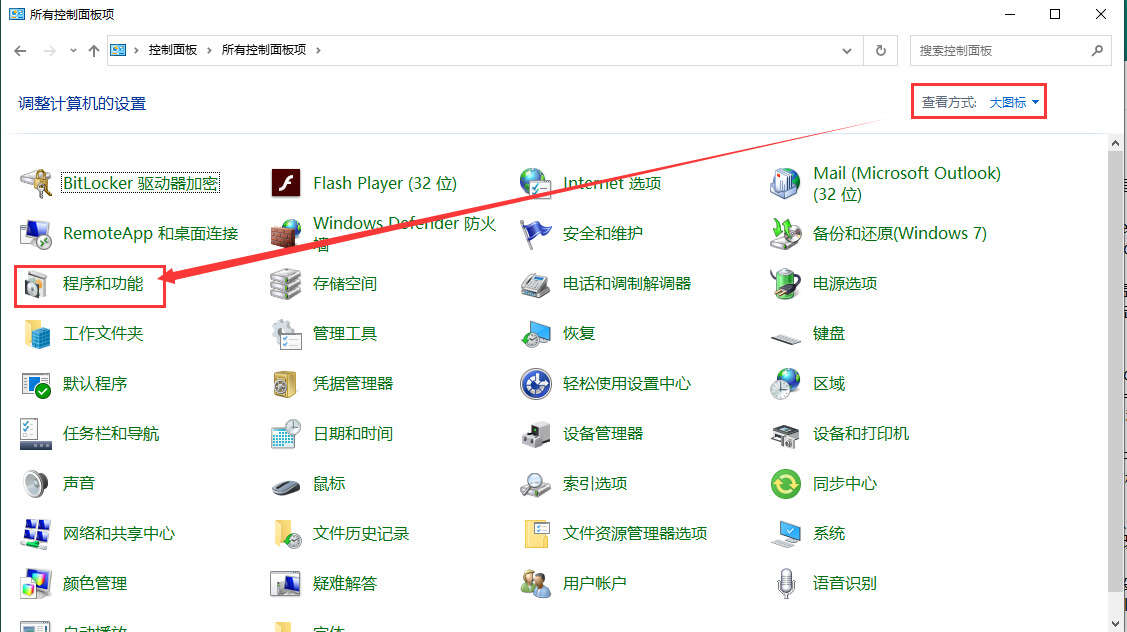Click the 声音 speaker icon
Viewport: 1127px width, 632px height.
pyautogui.click(x=36, y=484)
